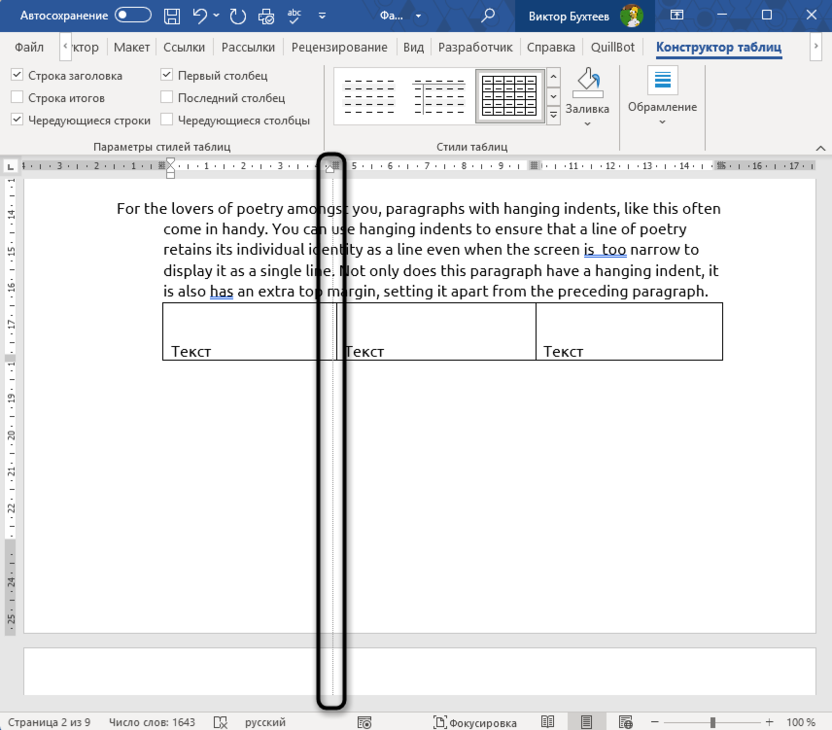Check the Последний столбец option

click(167, 97)
